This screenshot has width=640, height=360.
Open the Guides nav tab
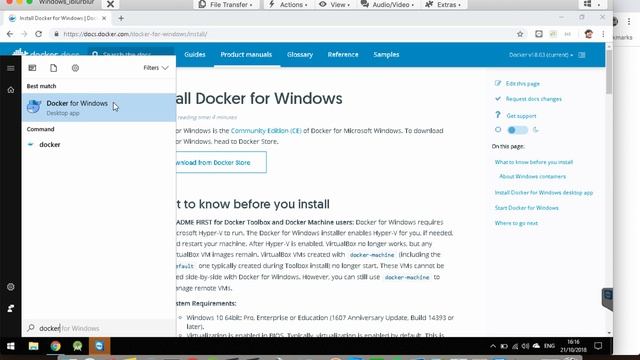(195, 54)
